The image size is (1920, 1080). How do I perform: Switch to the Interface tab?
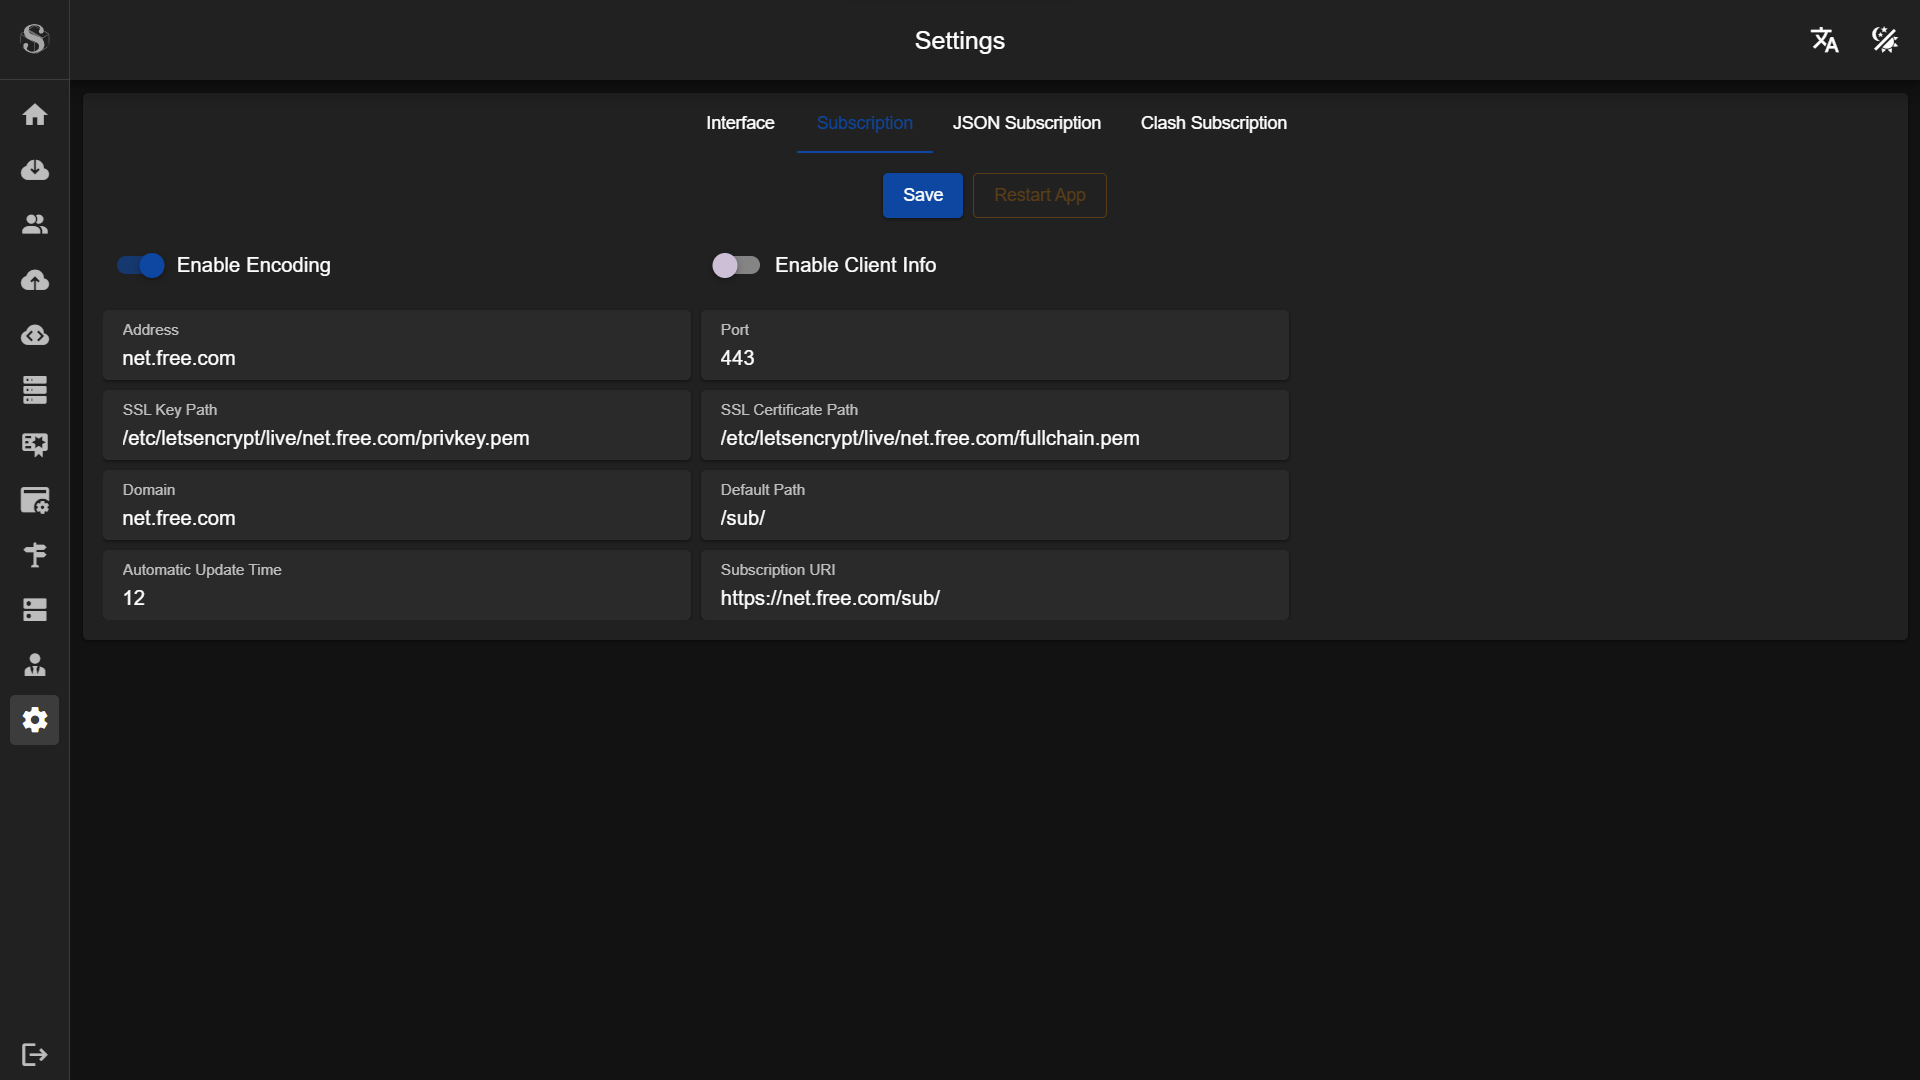pyautogui.click(x=739, y=123)
